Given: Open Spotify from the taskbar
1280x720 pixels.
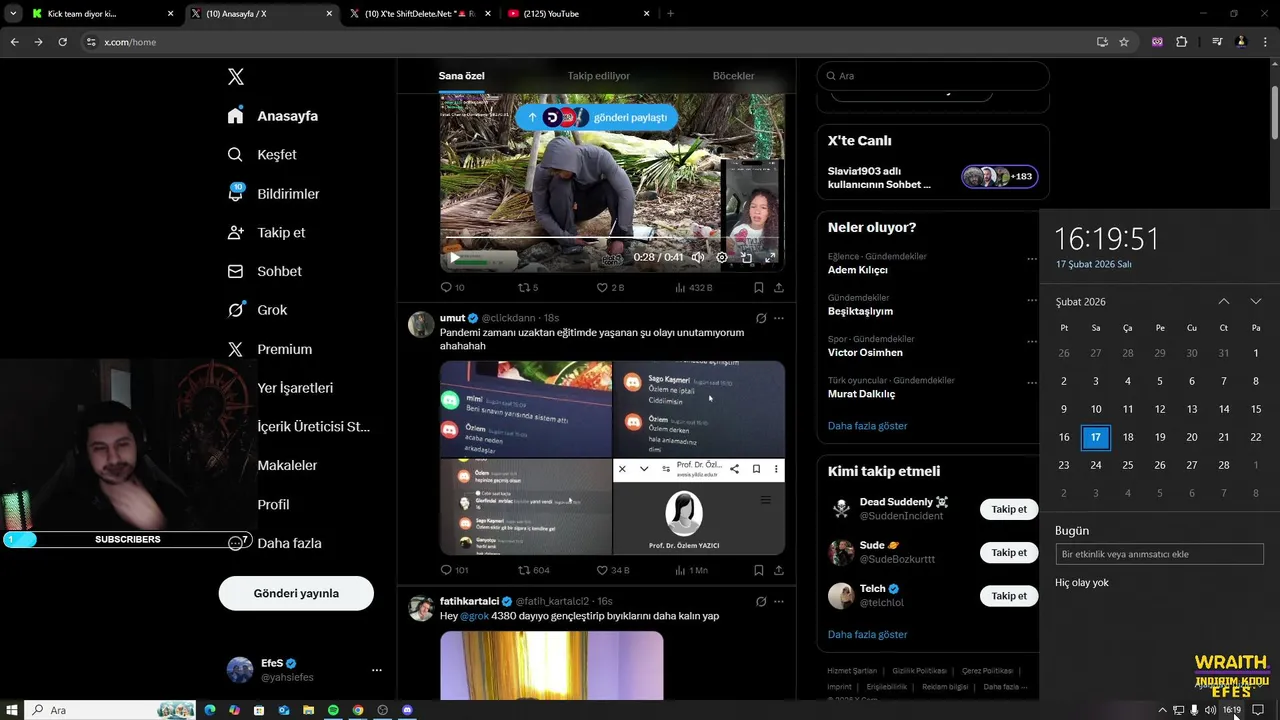Looking at the screenshot, I should point(333,710).
